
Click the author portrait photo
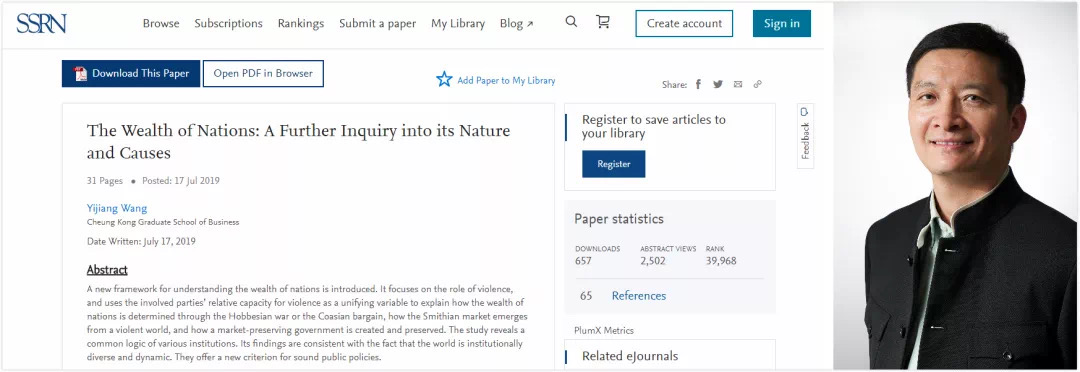point(956,186)
